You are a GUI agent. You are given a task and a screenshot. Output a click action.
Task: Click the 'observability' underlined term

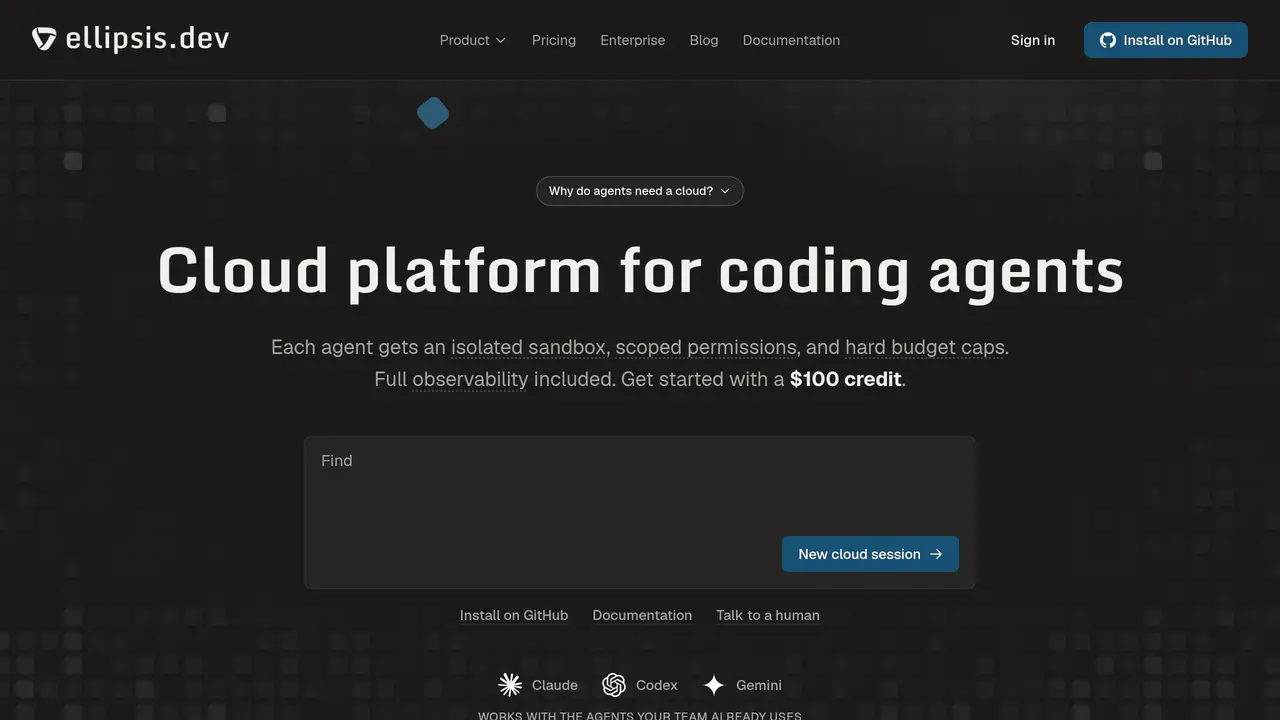pos(470,379)
